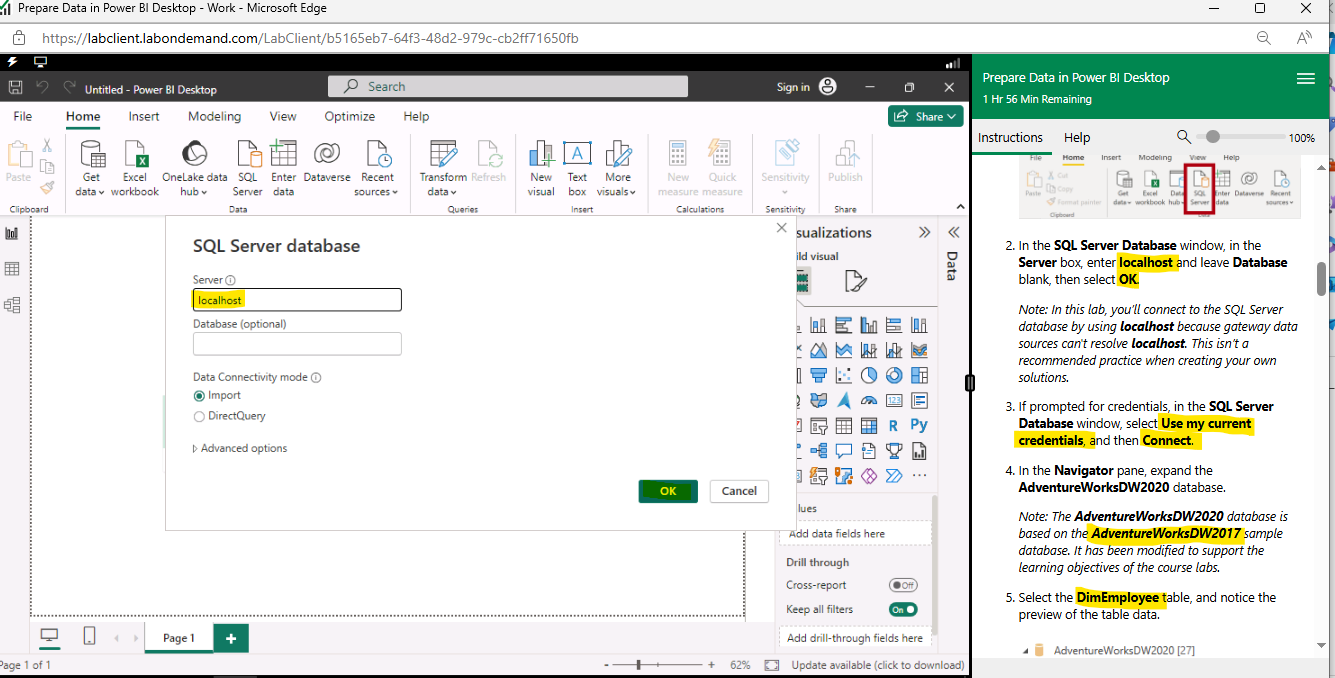Collapse the Visualizations pane chevrons
Viewport: 1335px width, 678px height.
925,232
